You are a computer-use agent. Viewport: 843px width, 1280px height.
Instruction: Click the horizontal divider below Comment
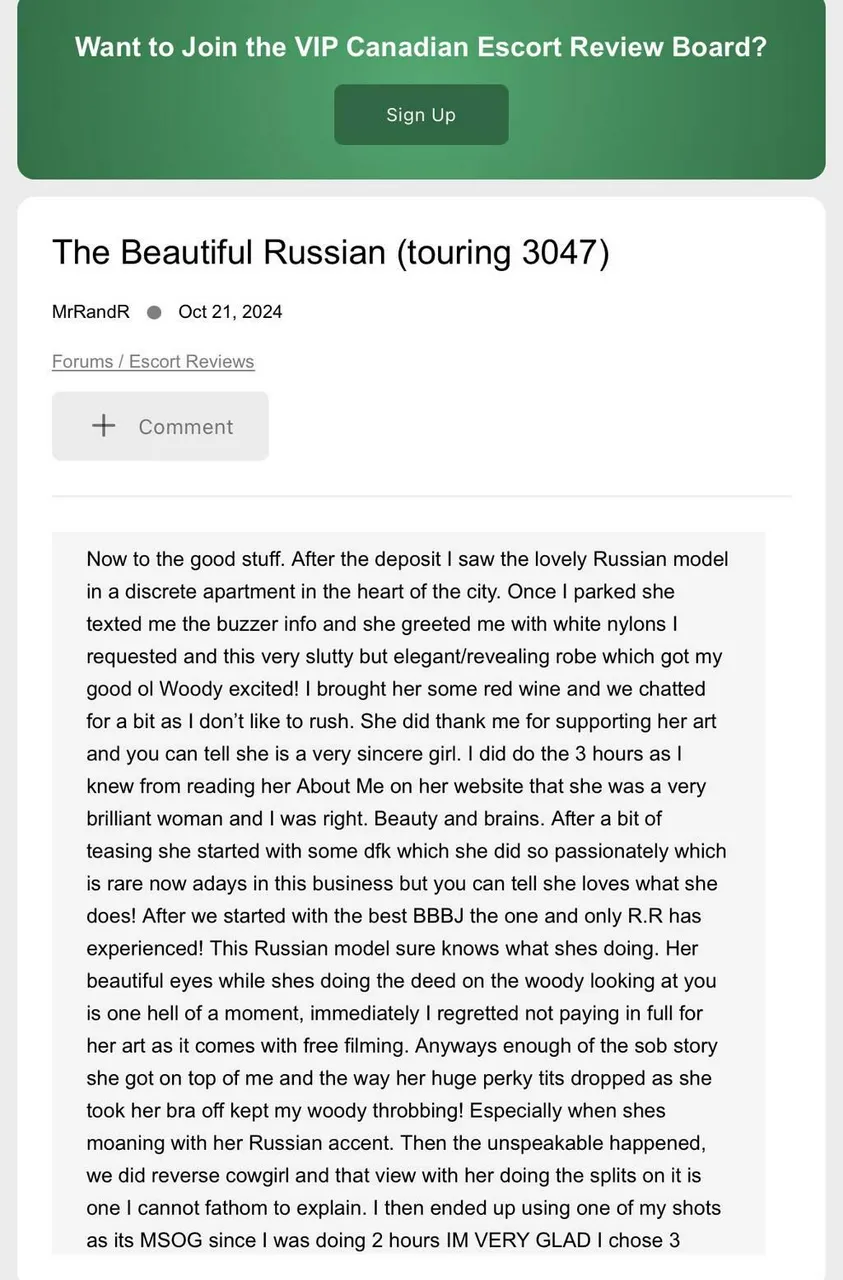tap(421, 496)
